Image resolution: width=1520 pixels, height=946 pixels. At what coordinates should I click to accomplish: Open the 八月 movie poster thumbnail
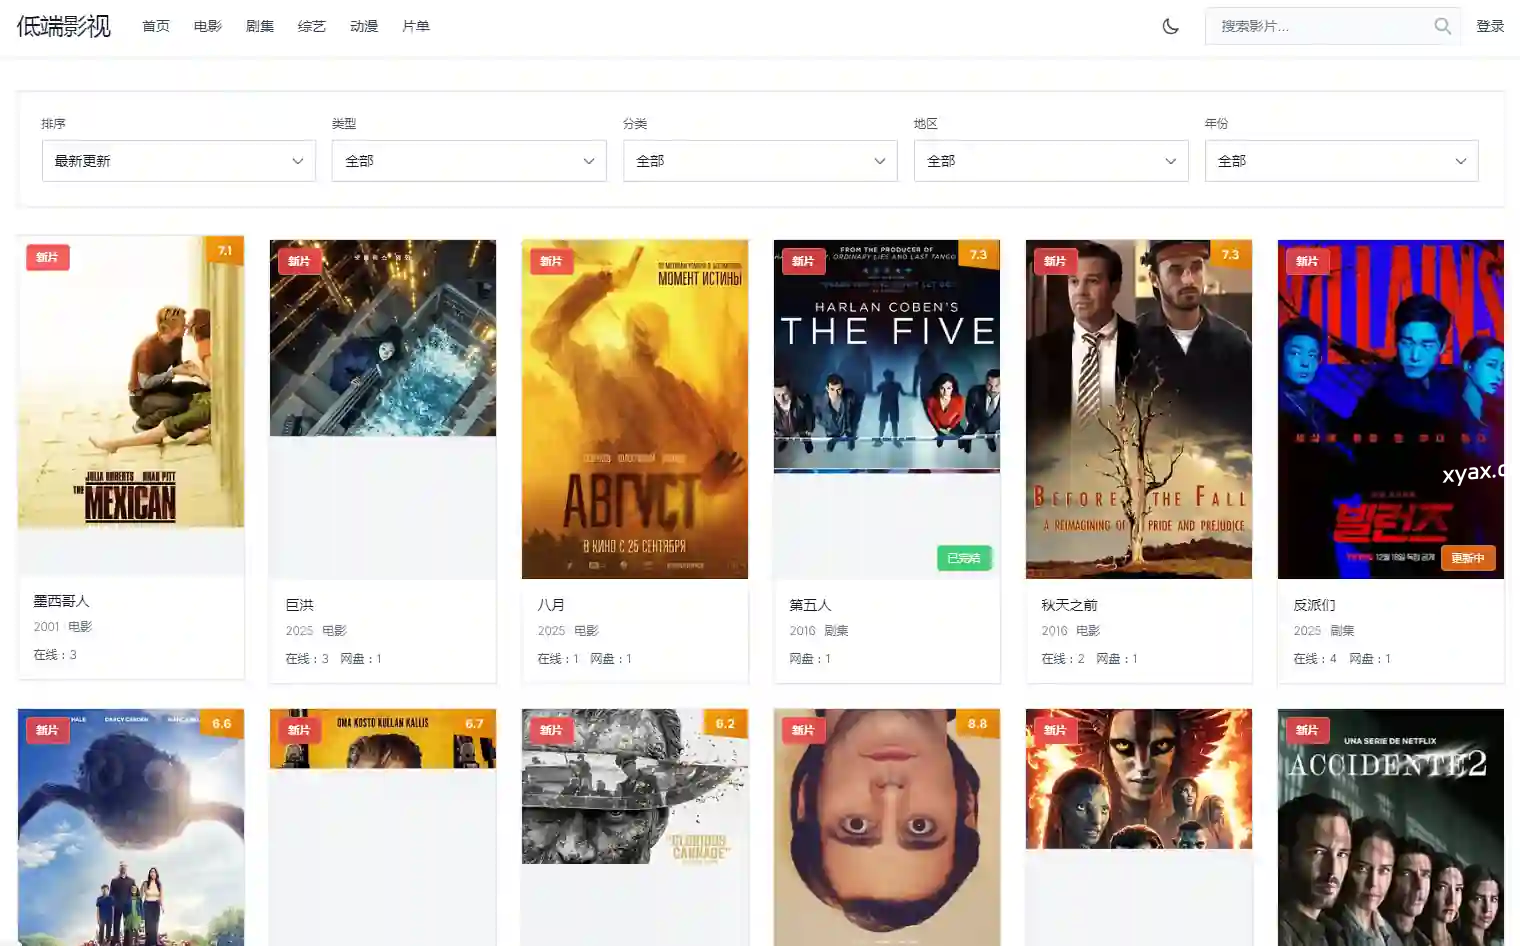(x=635, y=409)
